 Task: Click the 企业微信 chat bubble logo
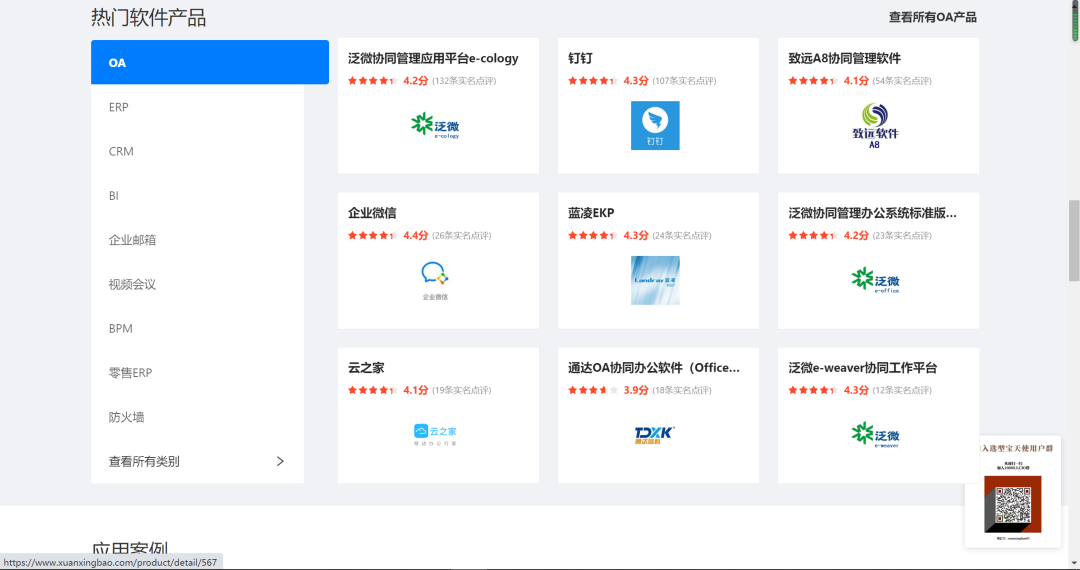coord(435,280)
